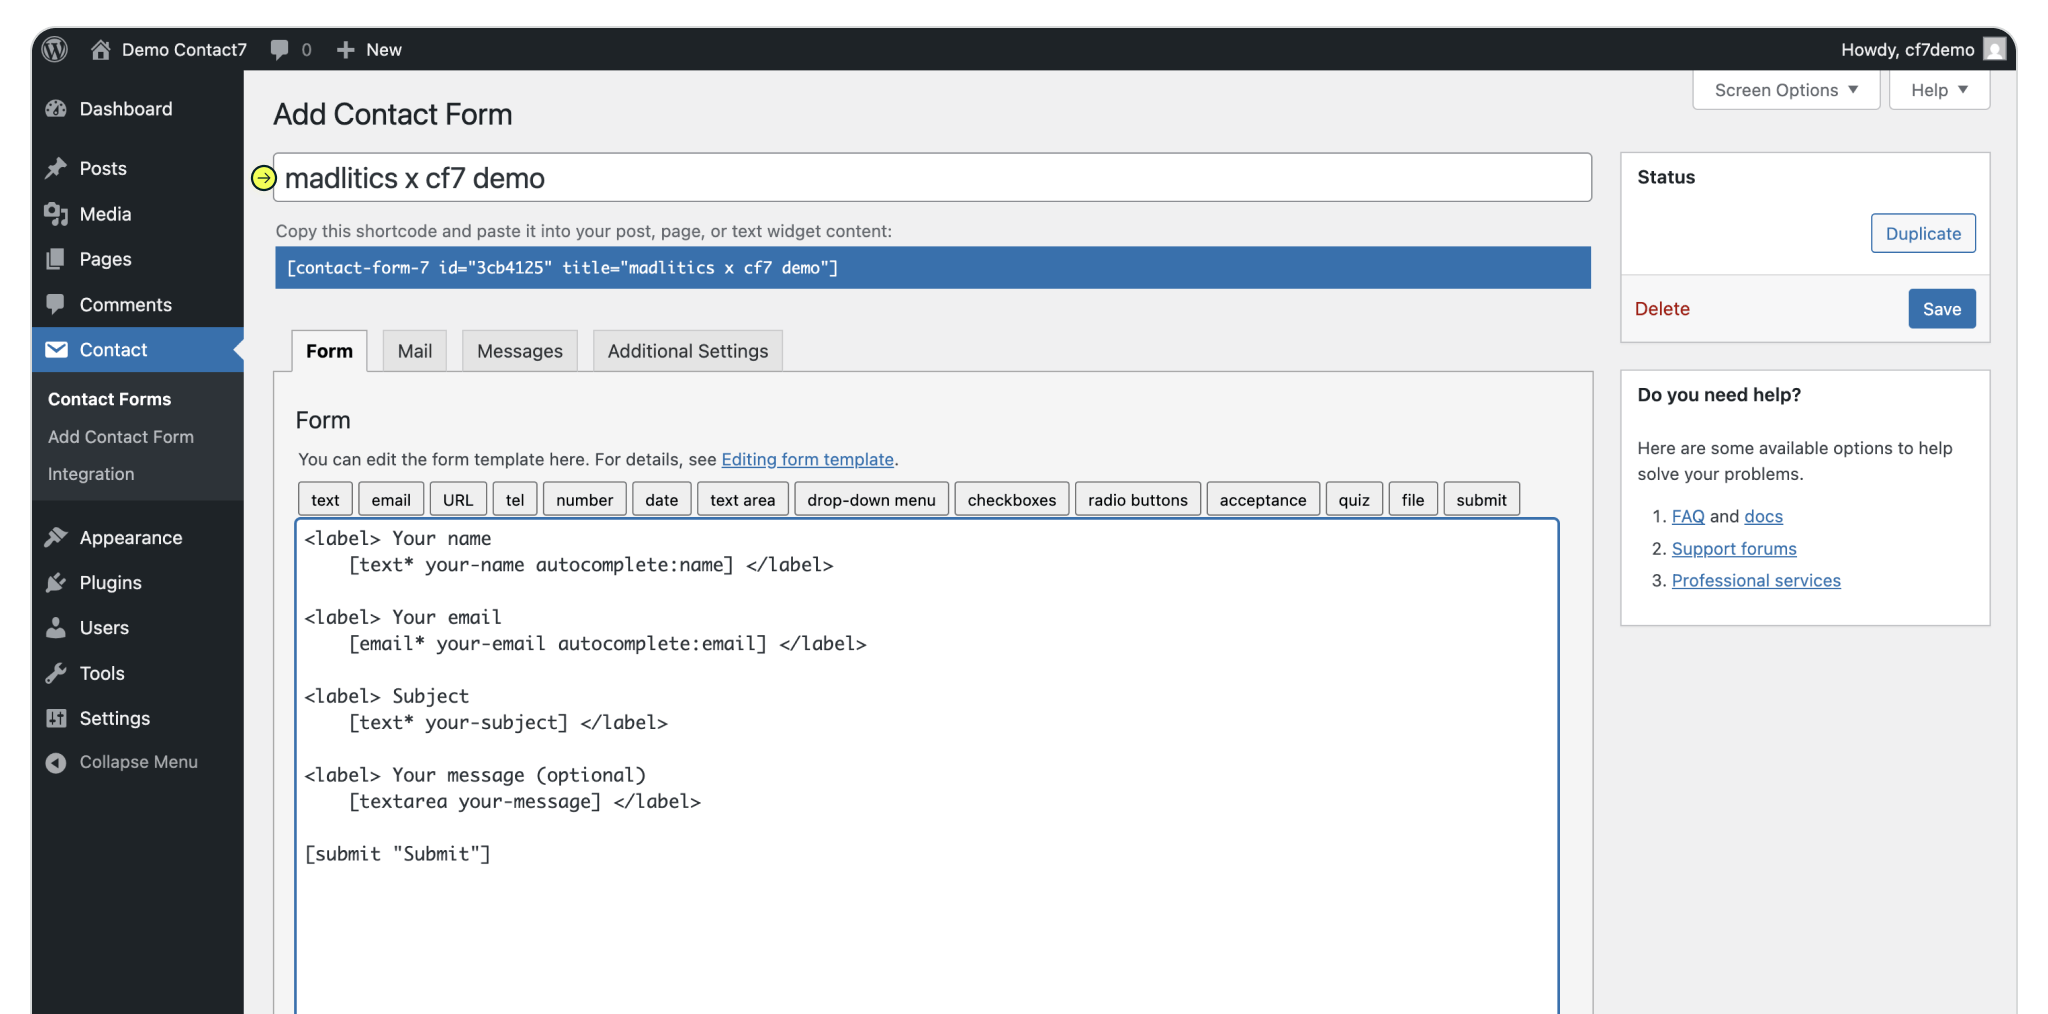Insert a quiz tag

(1354, 499)
